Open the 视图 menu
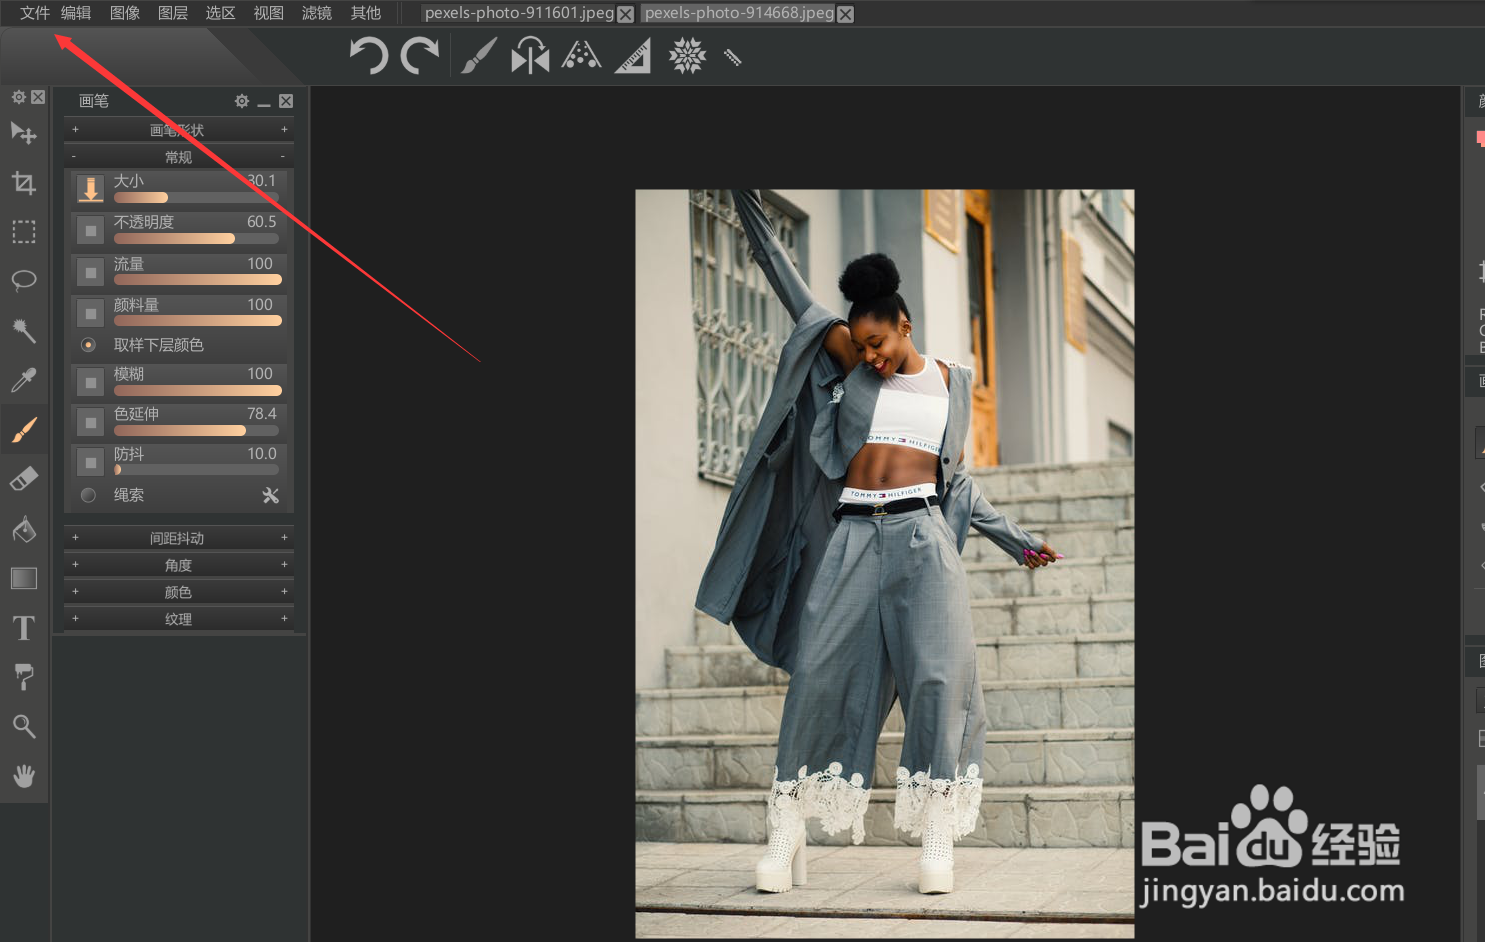 [269, 13]
